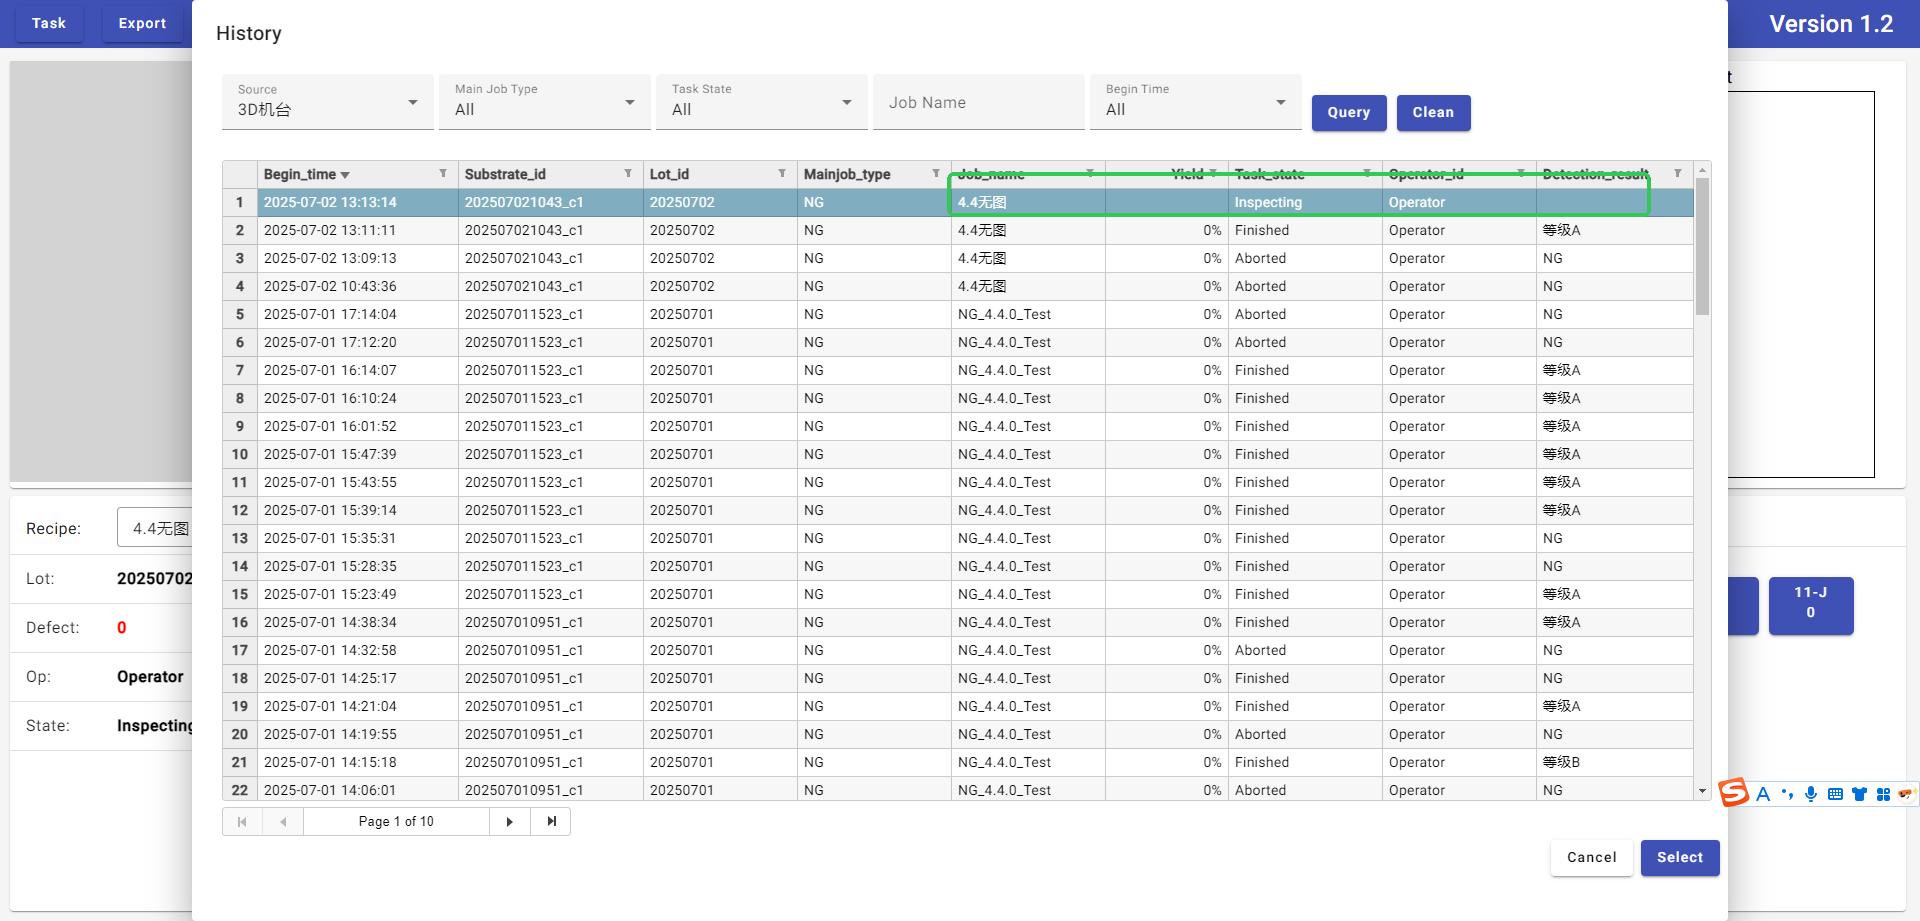This screenshot has width=1920, height=921.
Task: Open filter for Substrate_id column
Action: click(x=628, y=174)
